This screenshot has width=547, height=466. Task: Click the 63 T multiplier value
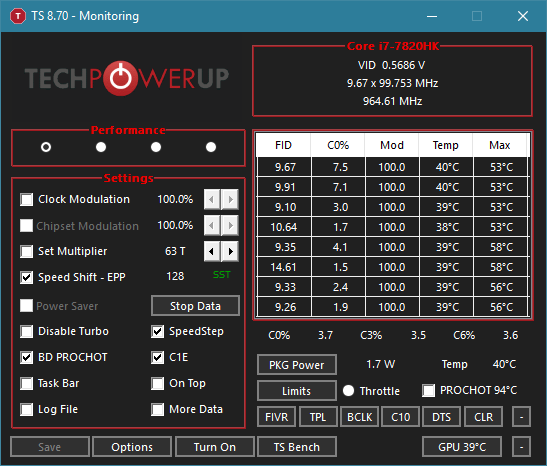pyautogui.click(x=175, y=251)
